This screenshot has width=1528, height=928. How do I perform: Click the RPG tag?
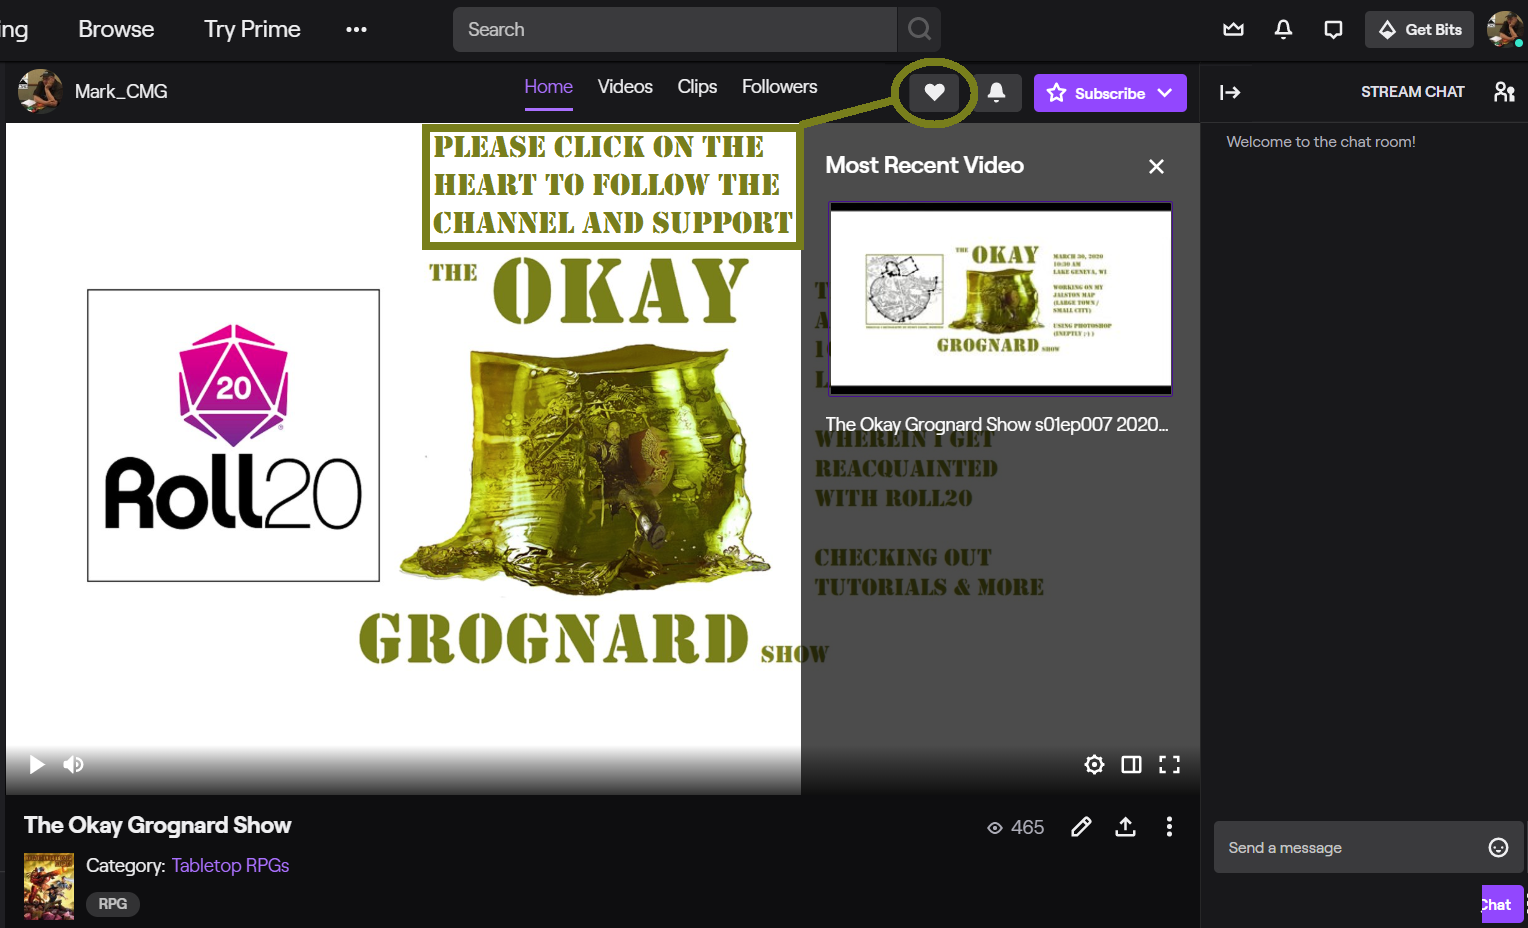point(112,904)
